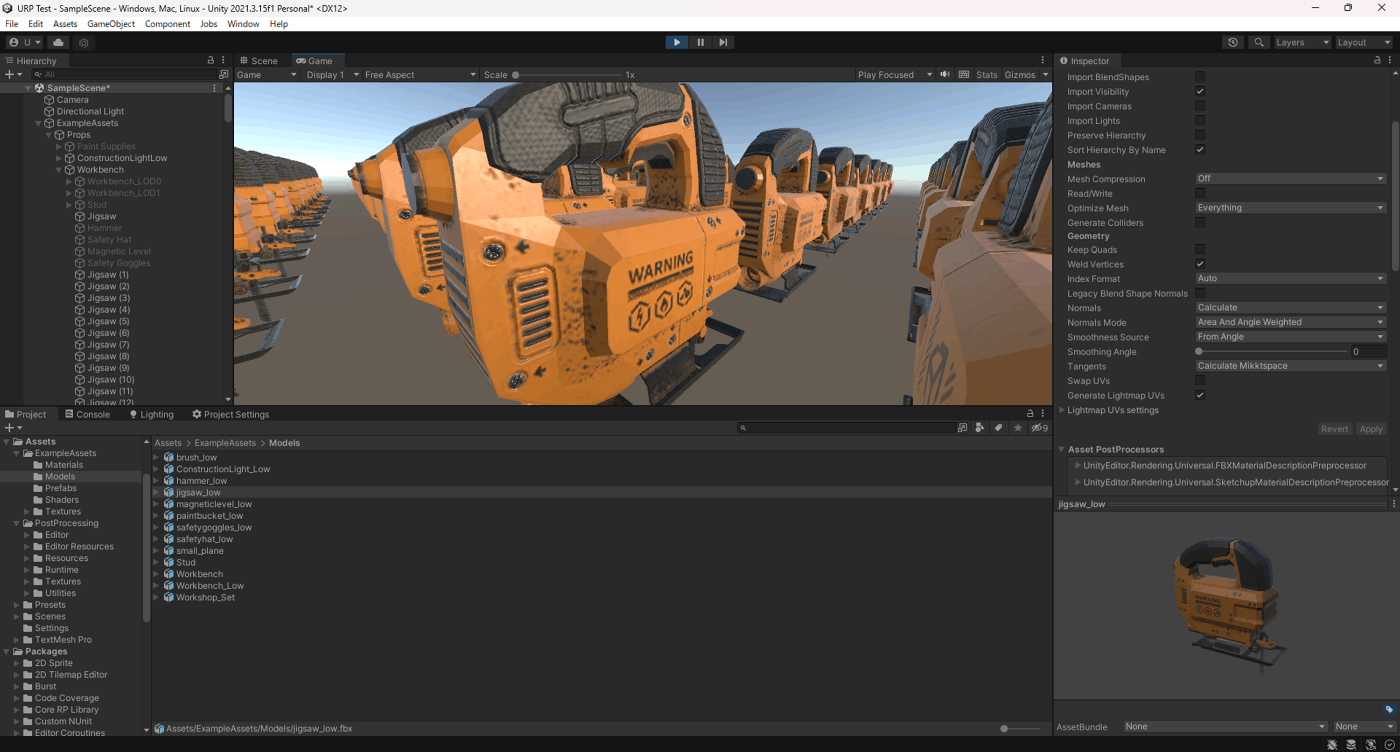Screen dimensions: 1400x752
Task: Click the Step frame button
Action: (x=723, y=42)
